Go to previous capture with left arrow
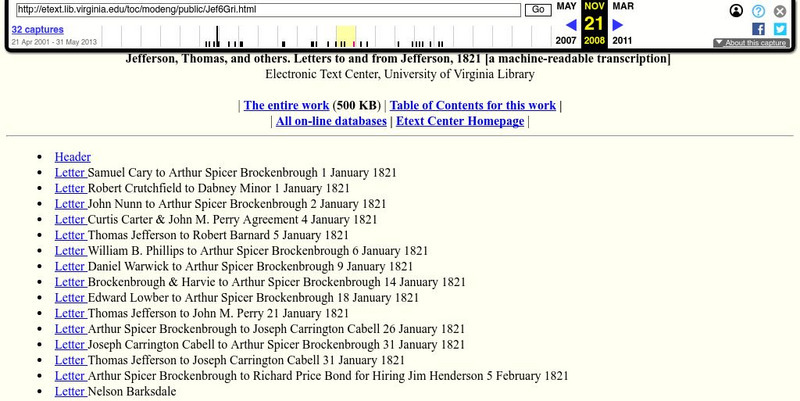800x401 pixels. (x=571, y=24)
